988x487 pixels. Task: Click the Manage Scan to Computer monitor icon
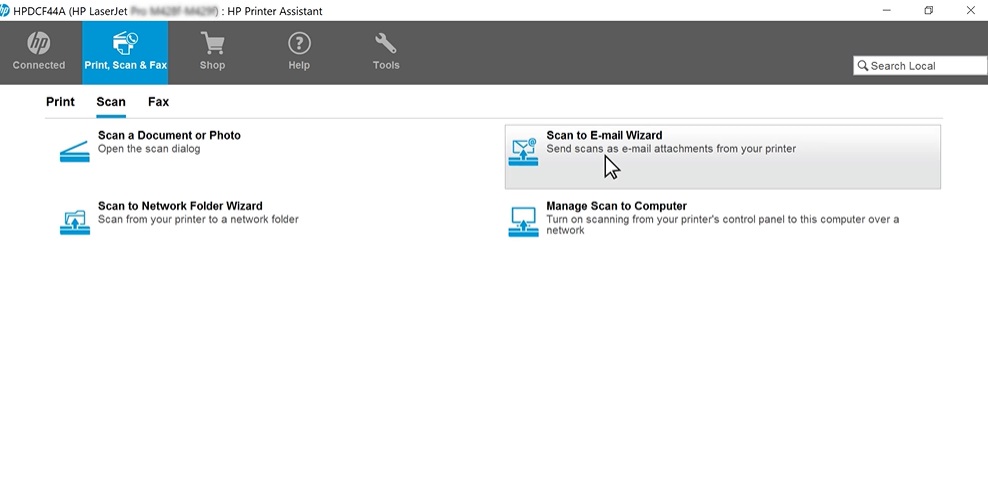[523, 221]
